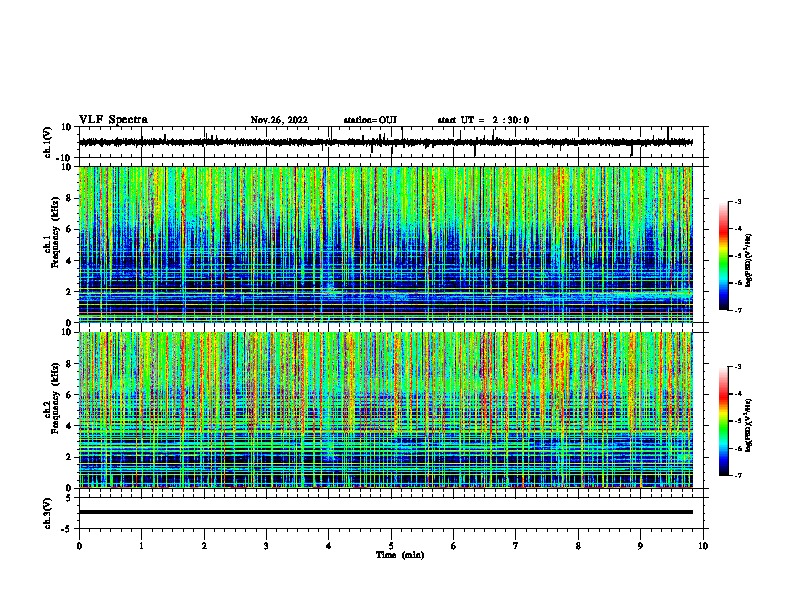792x612 pixels.
Task: Click the ch.1 waveform trace panel
Action: pos(393,142)
